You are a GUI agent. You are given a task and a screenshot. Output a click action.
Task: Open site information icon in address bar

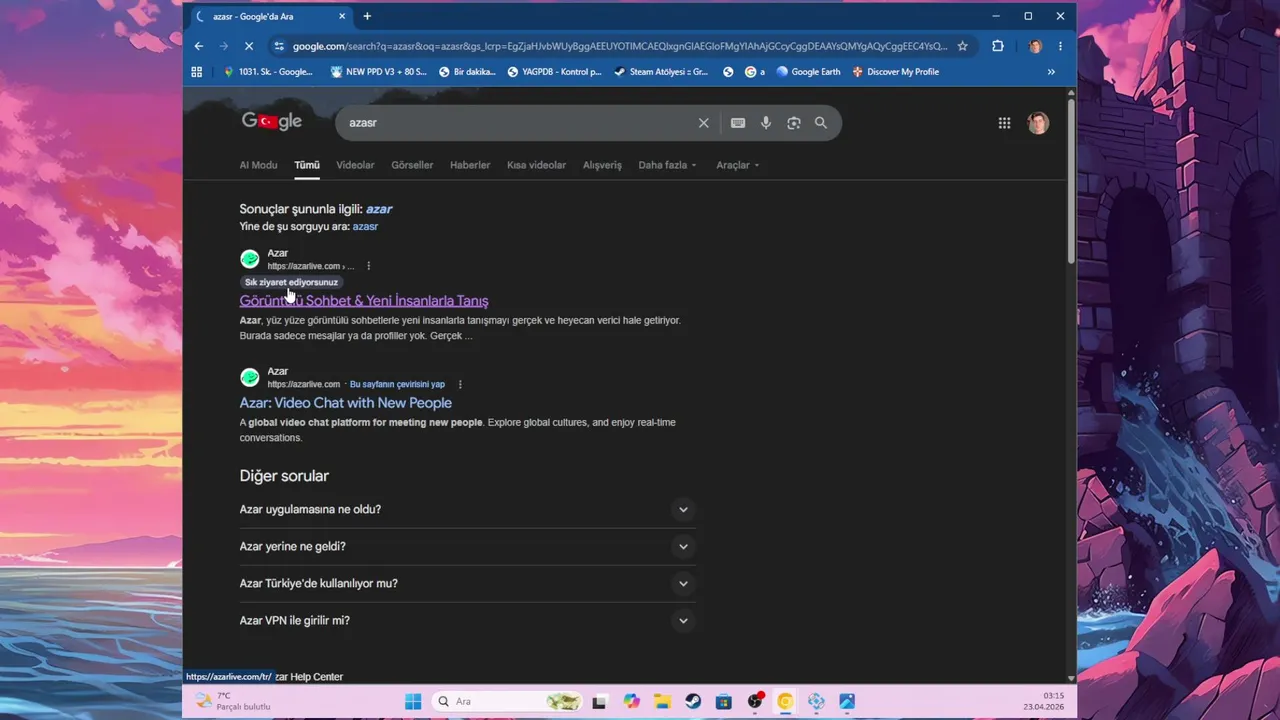pyautogui.click(x=279, y=46)
